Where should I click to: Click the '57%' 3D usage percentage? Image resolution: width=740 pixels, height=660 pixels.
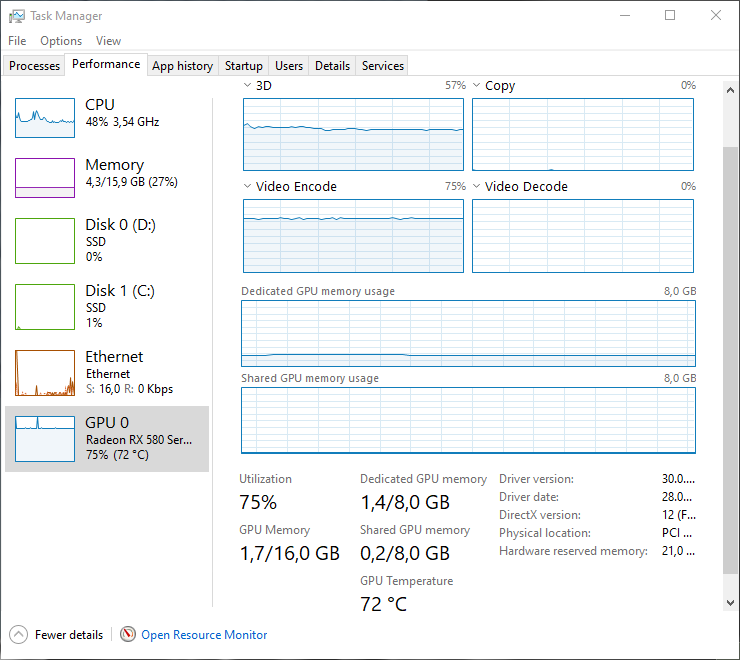(455, 85)
